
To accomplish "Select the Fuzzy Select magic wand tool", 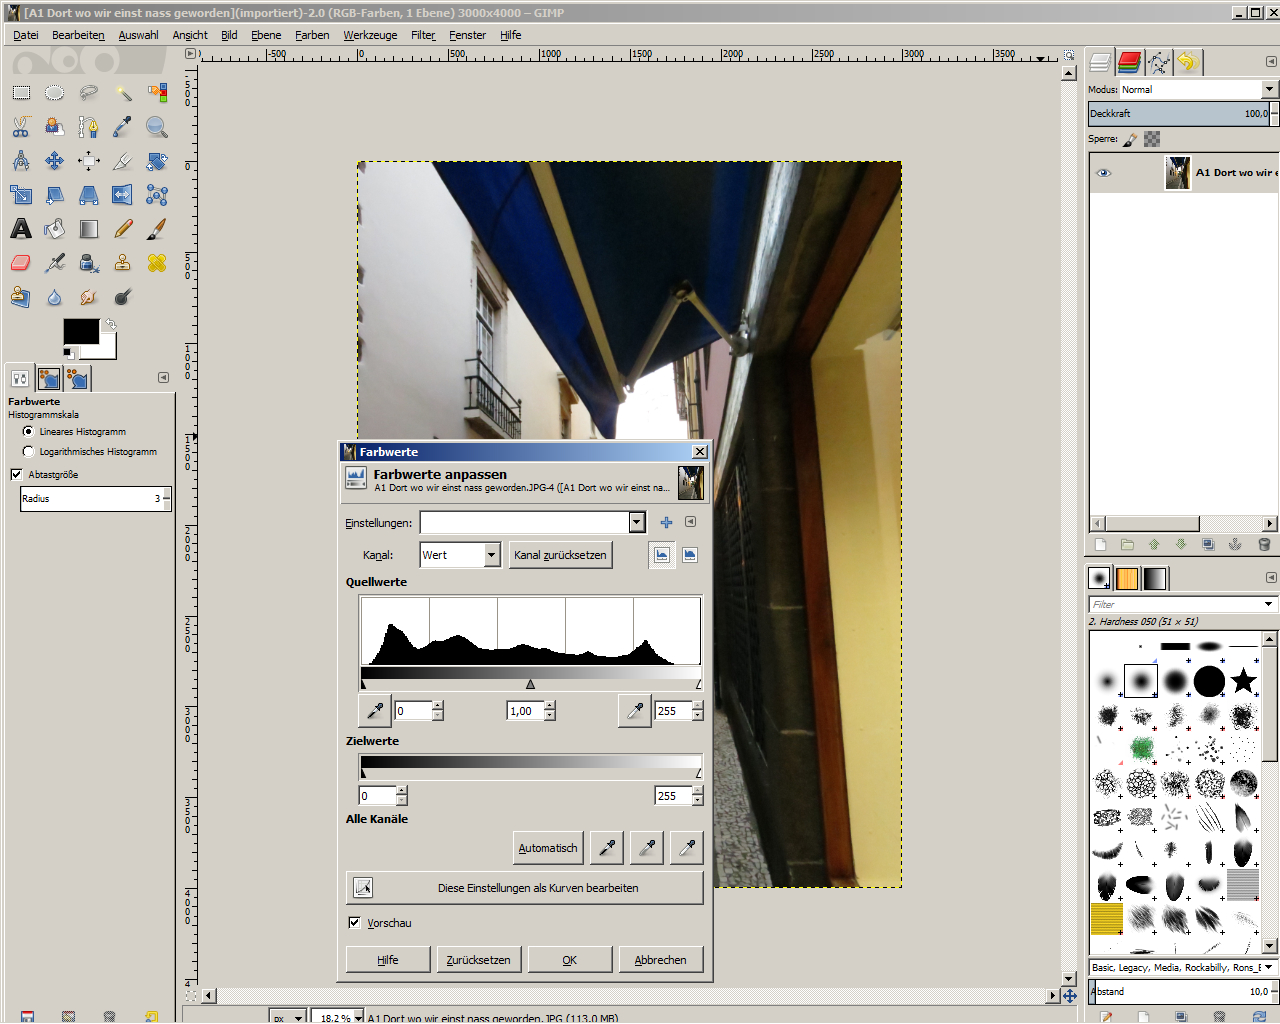I will [123, 93].
